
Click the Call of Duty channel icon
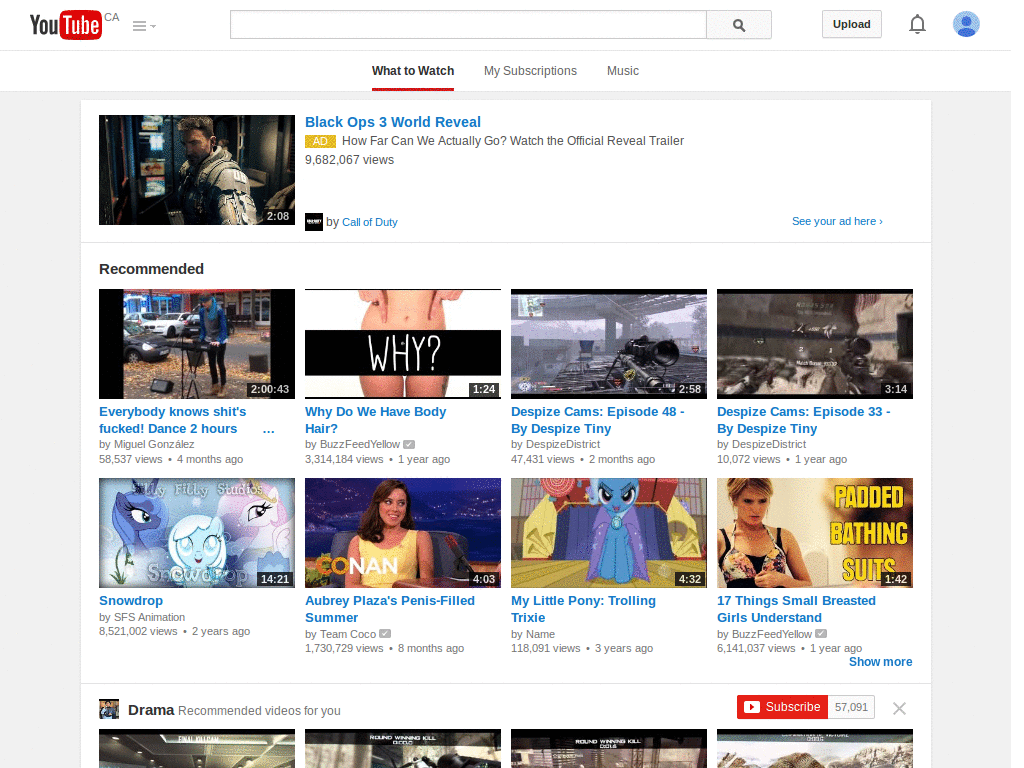pyautogui.click(x=313, y=222)
